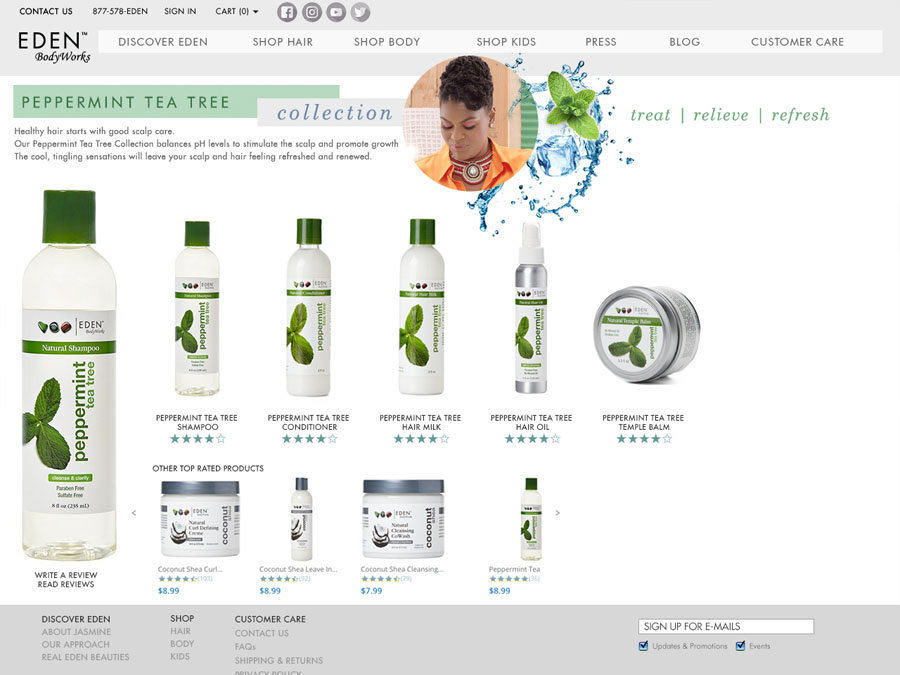Screen dimensions: 900x675
Task: Select Peppermint Tea Tree Hair Milk image
Action: (x=422, y=307)
